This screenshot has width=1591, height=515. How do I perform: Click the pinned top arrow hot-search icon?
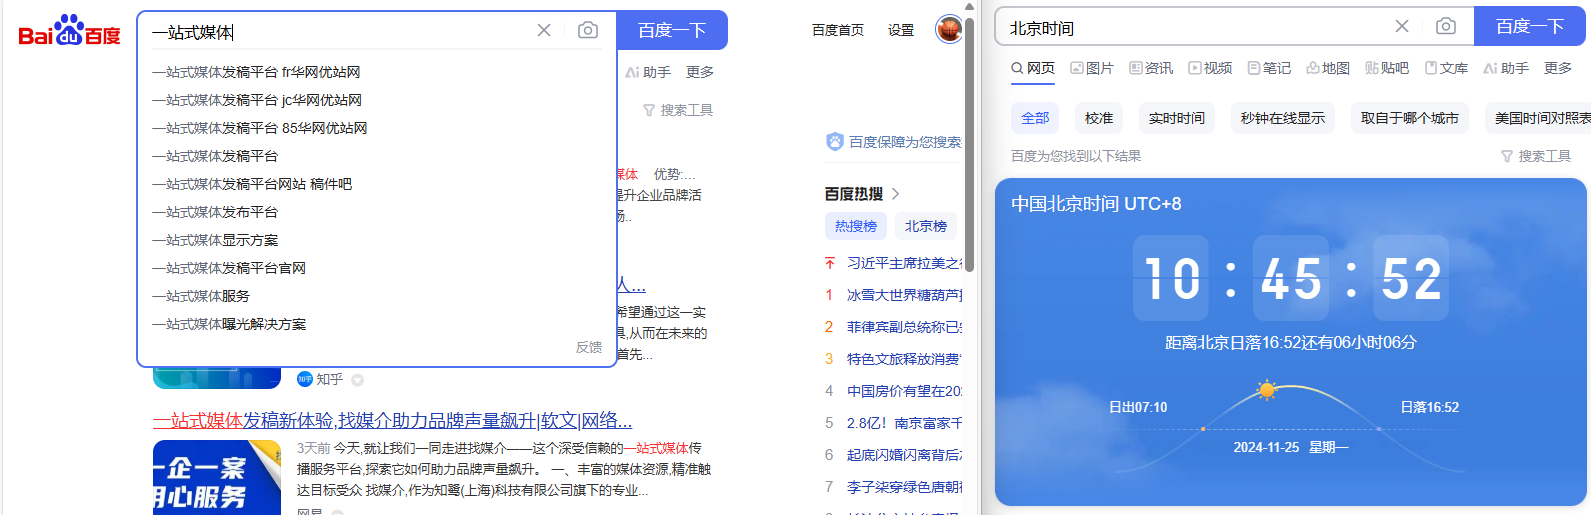tap(829, 263)
